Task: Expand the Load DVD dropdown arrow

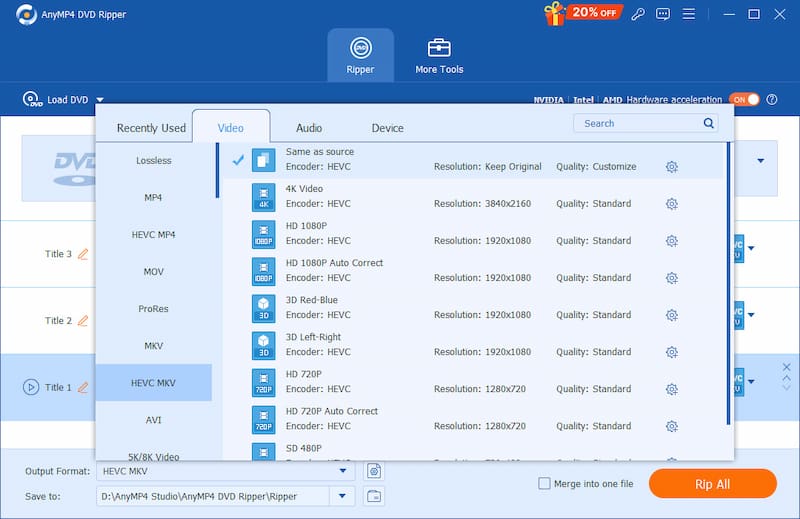Action: coord(100,100)
